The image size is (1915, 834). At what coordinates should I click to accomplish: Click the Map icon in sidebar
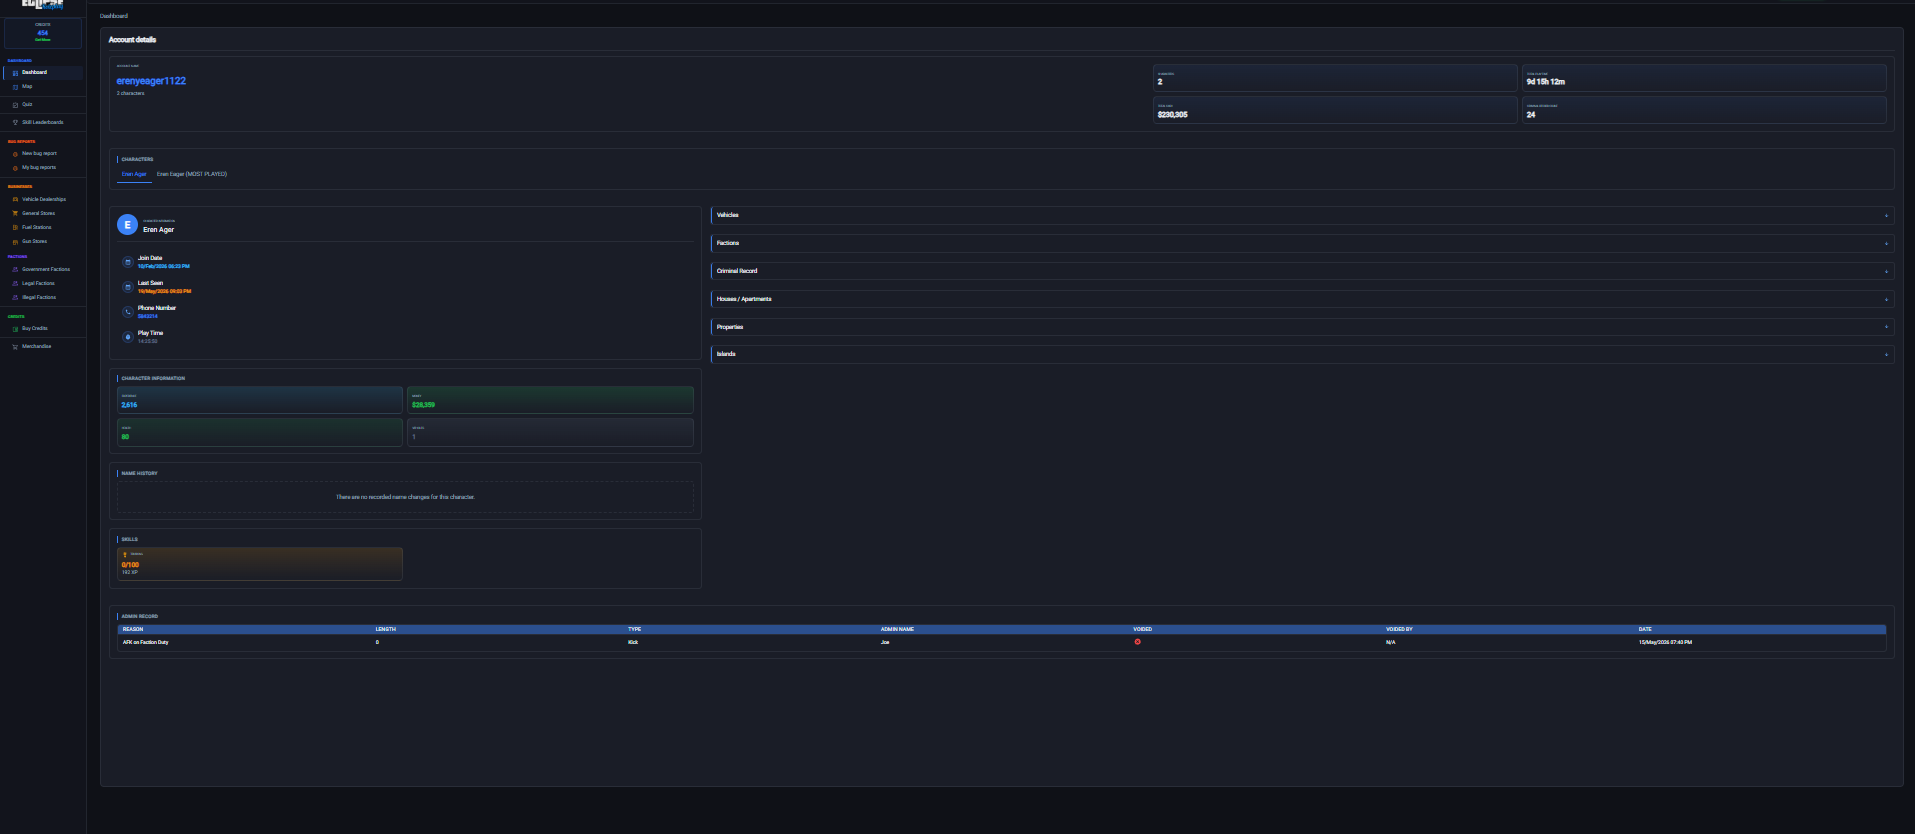(x=15, y=87)
